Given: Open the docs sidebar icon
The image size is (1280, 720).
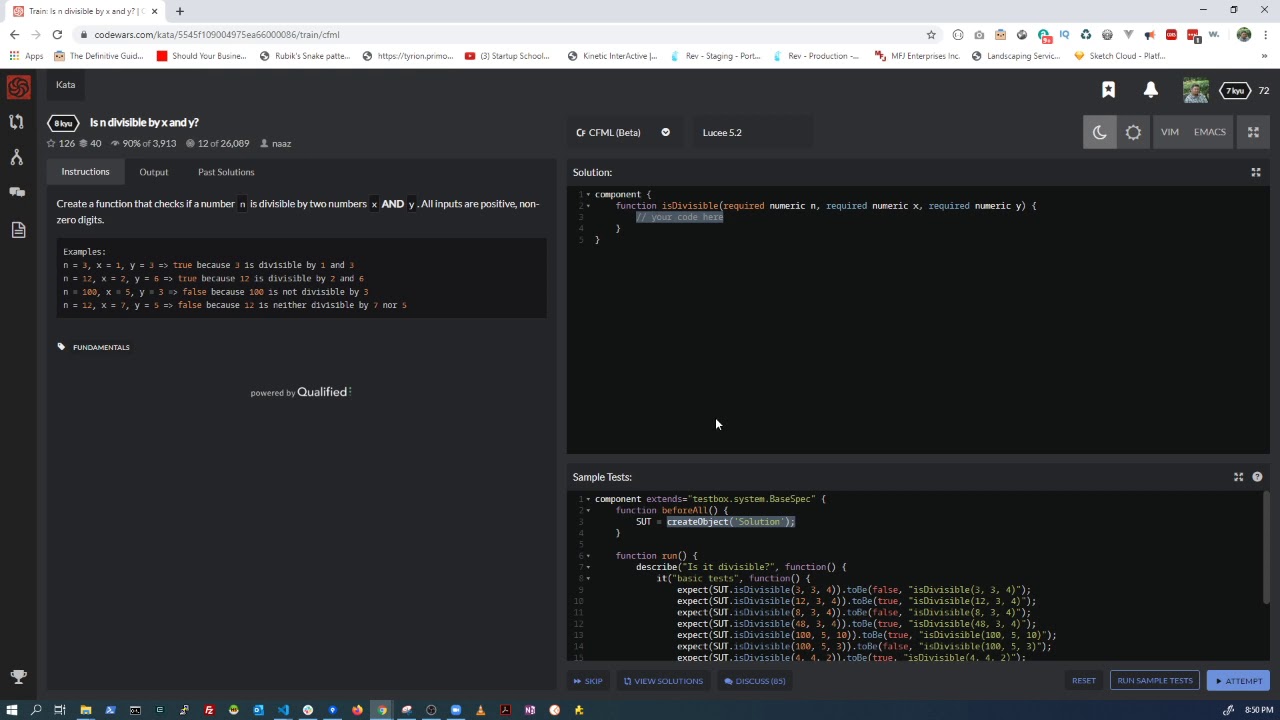Looking at the screenshot, I should 17,229.
